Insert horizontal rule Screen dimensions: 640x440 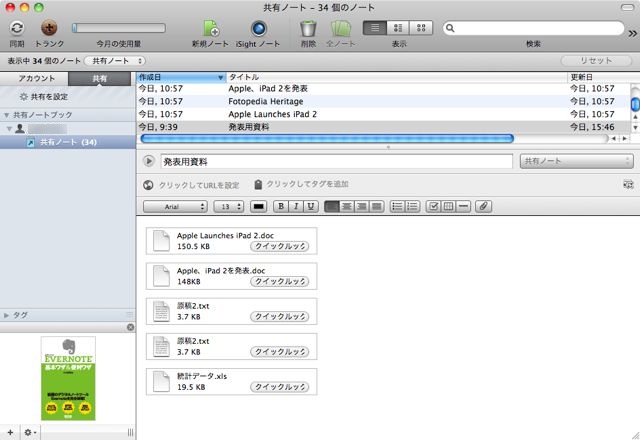463,207
